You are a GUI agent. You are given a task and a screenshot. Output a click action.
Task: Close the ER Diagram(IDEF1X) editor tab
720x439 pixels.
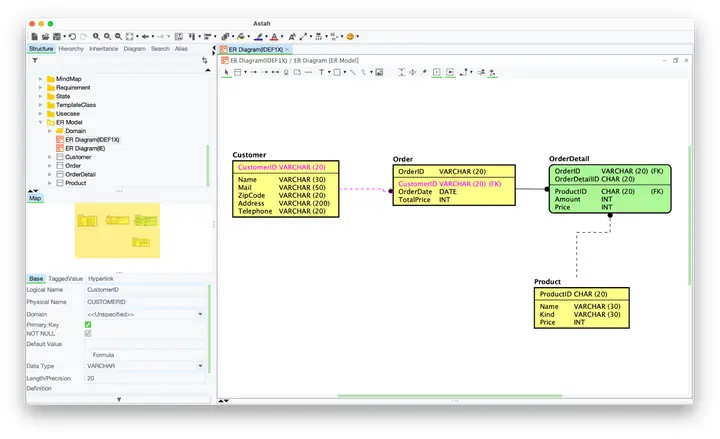pos(287,50)
